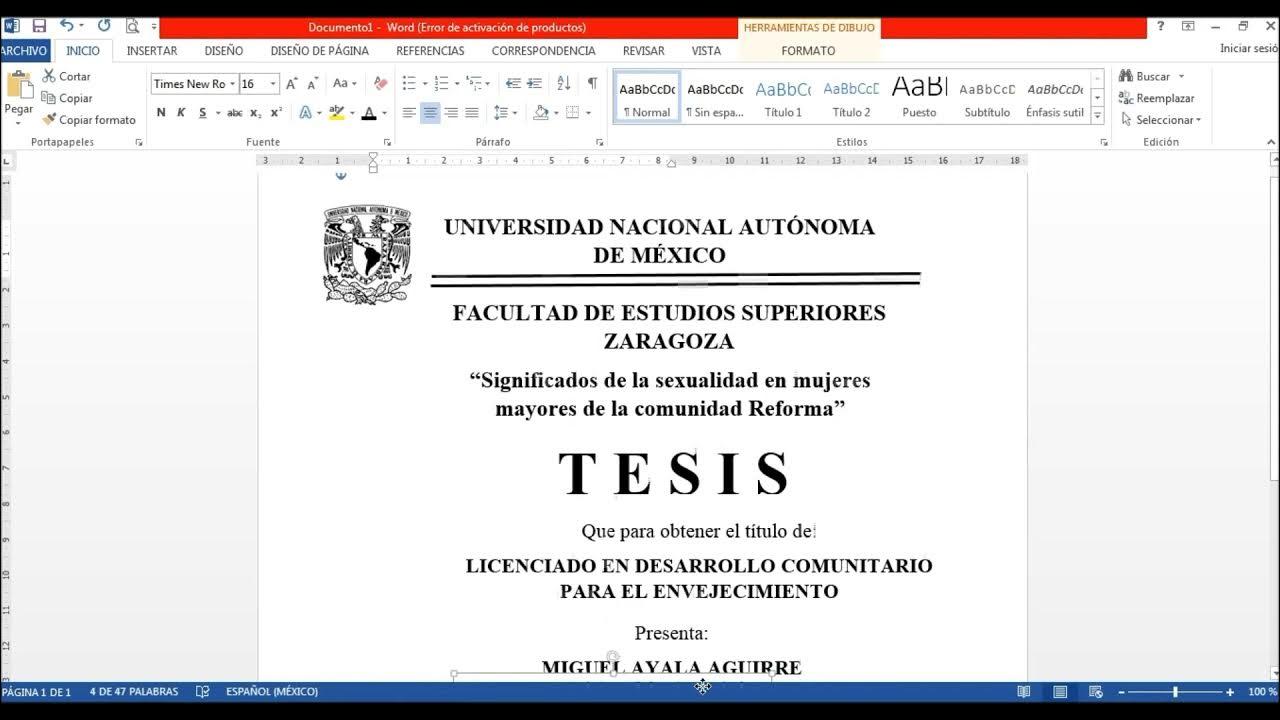Apply strikethrough formatting to text
1280x720 pixels.
click(x=236, y=112)
